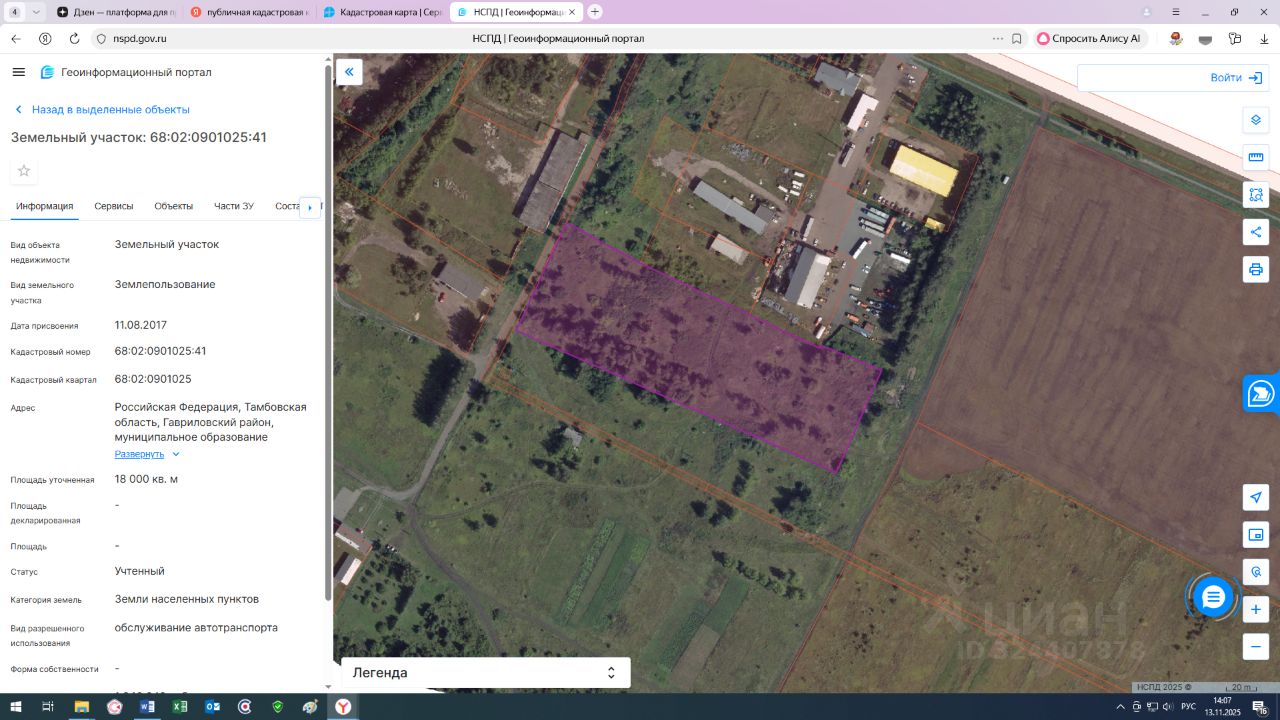Click Земли населенных пунктов value
1280x720 pixels.
[187, 599]
